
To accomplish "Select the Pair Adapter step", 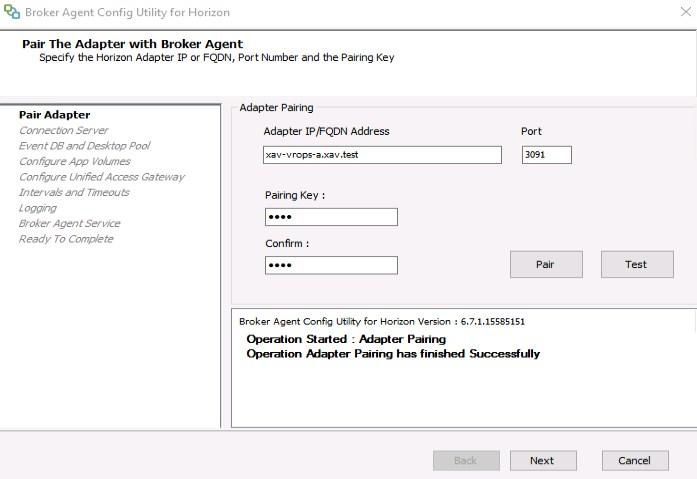I will coord(55,115).
